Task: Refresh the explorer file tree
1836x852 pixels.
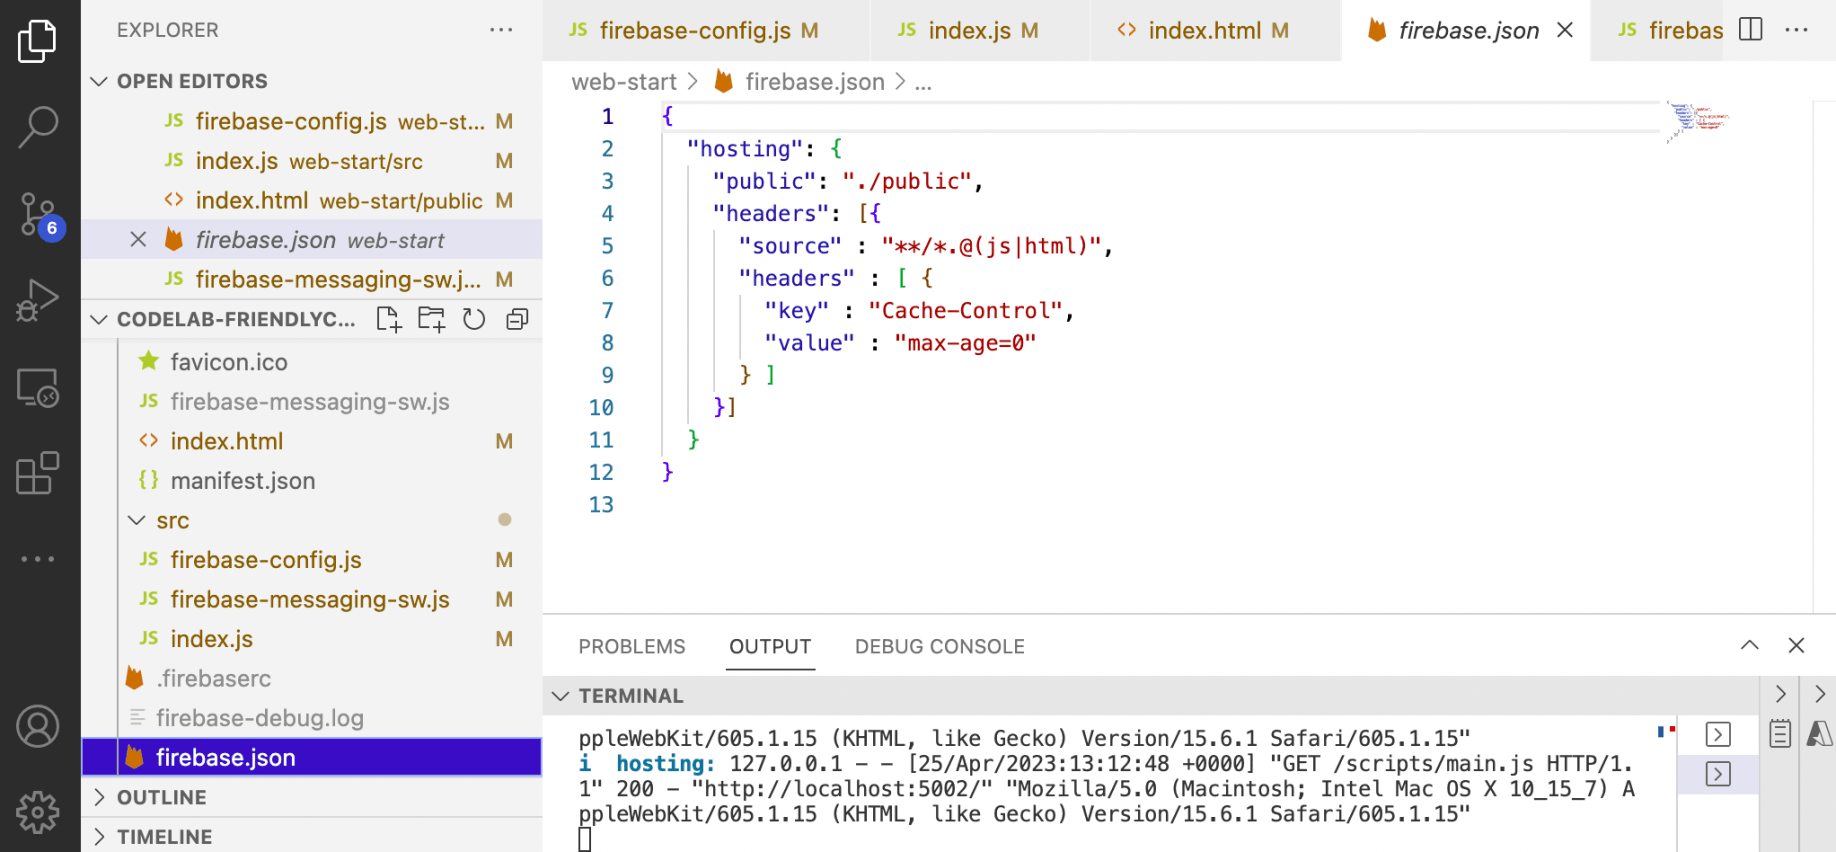Action: click(474, 320)
